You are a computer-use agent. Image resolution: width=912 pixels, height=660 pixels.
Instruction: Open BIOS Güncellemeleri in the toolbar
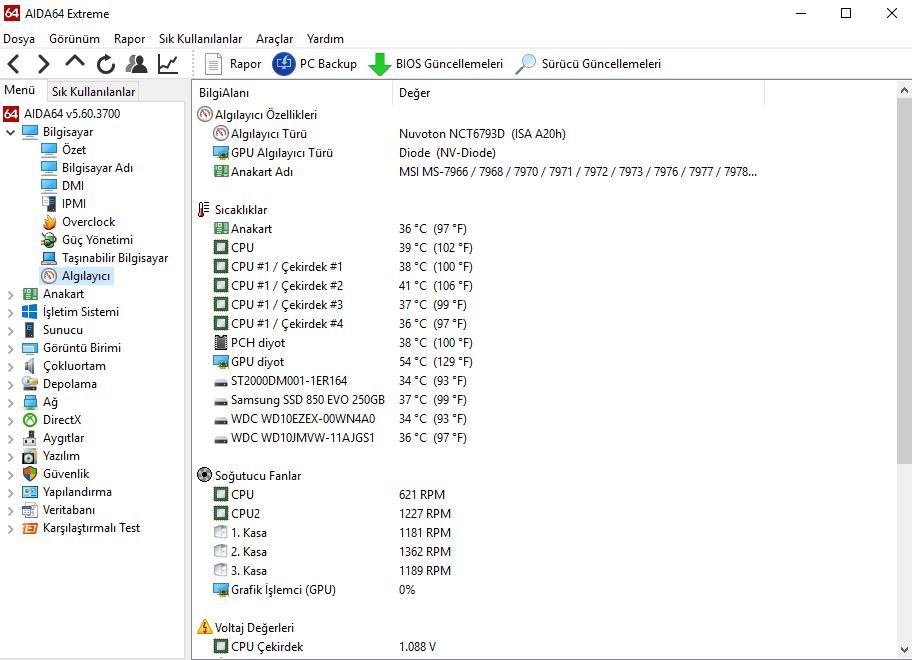[x=436, y=64]
